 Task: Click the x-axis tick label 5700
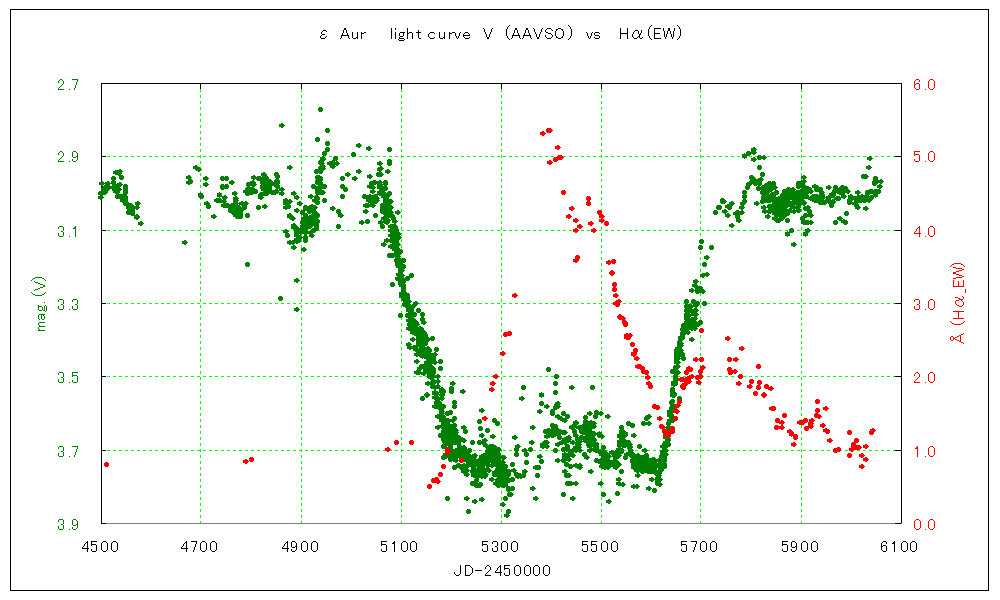click(x=700, y=546)
